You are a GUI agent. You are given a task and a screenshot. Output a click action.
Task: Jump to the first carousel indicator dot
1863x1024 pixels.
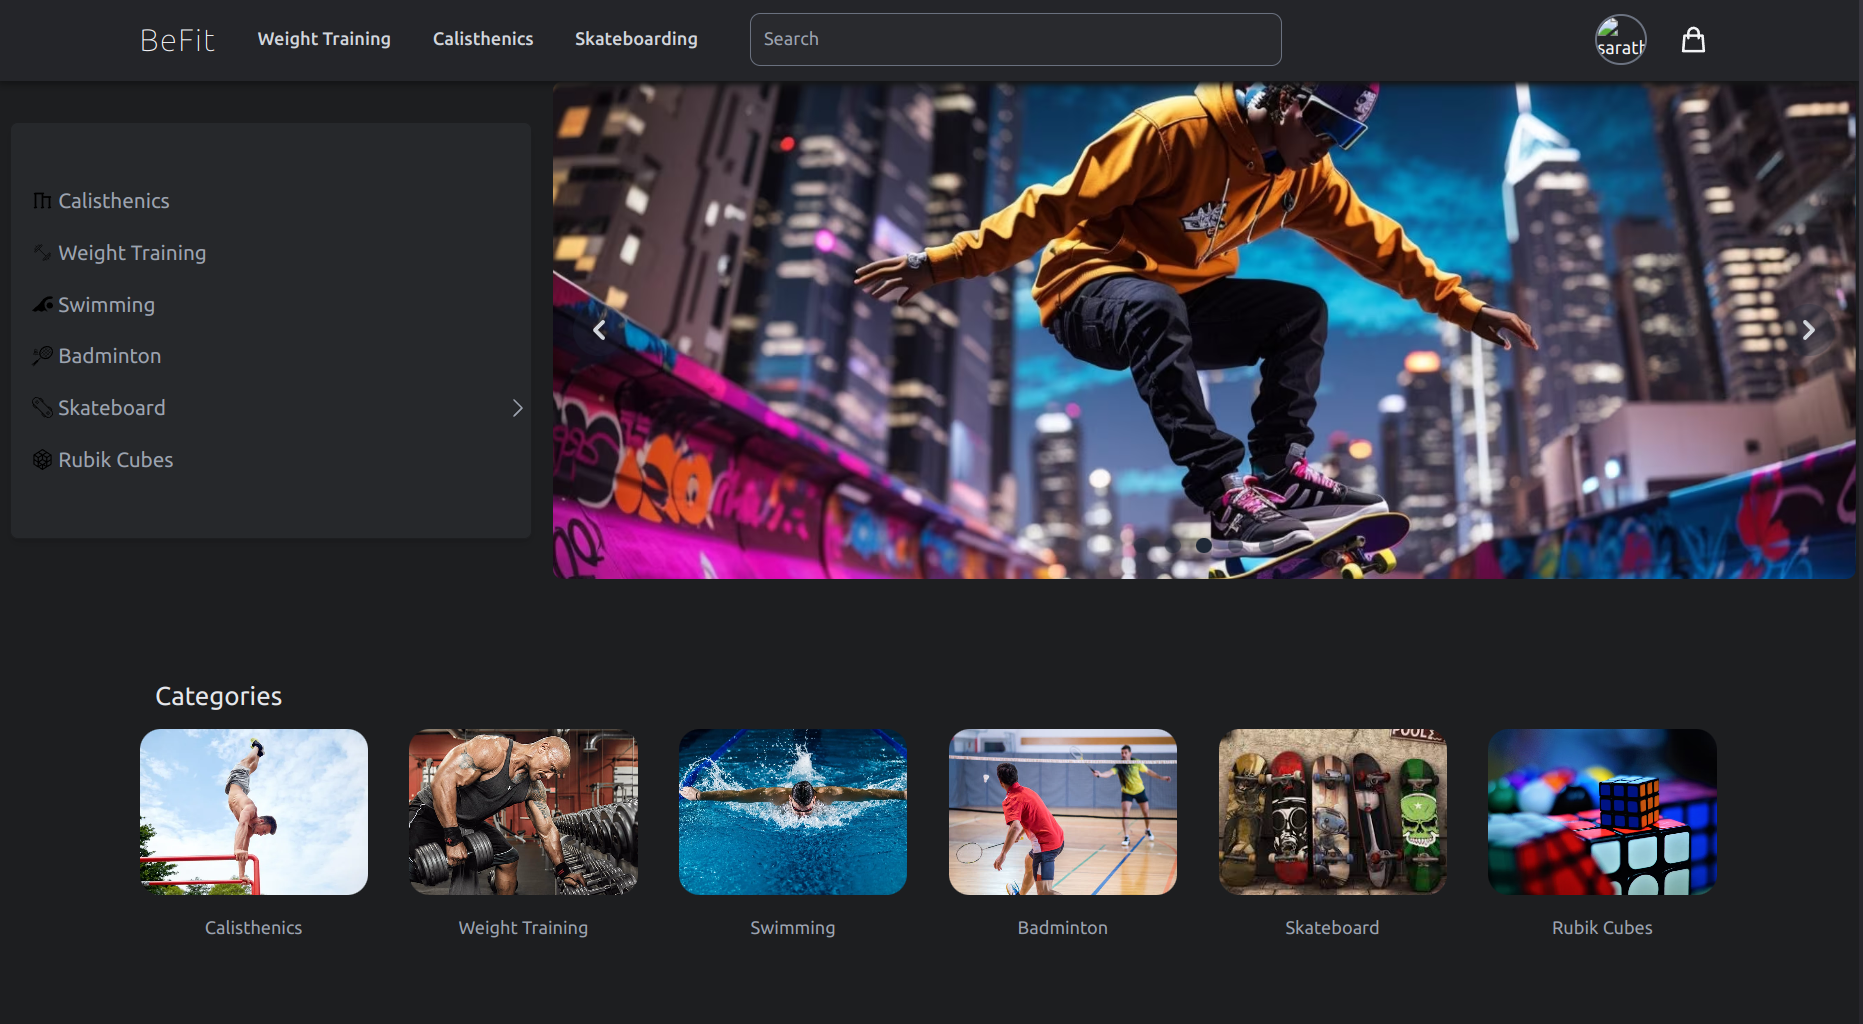coord(1142,545)
